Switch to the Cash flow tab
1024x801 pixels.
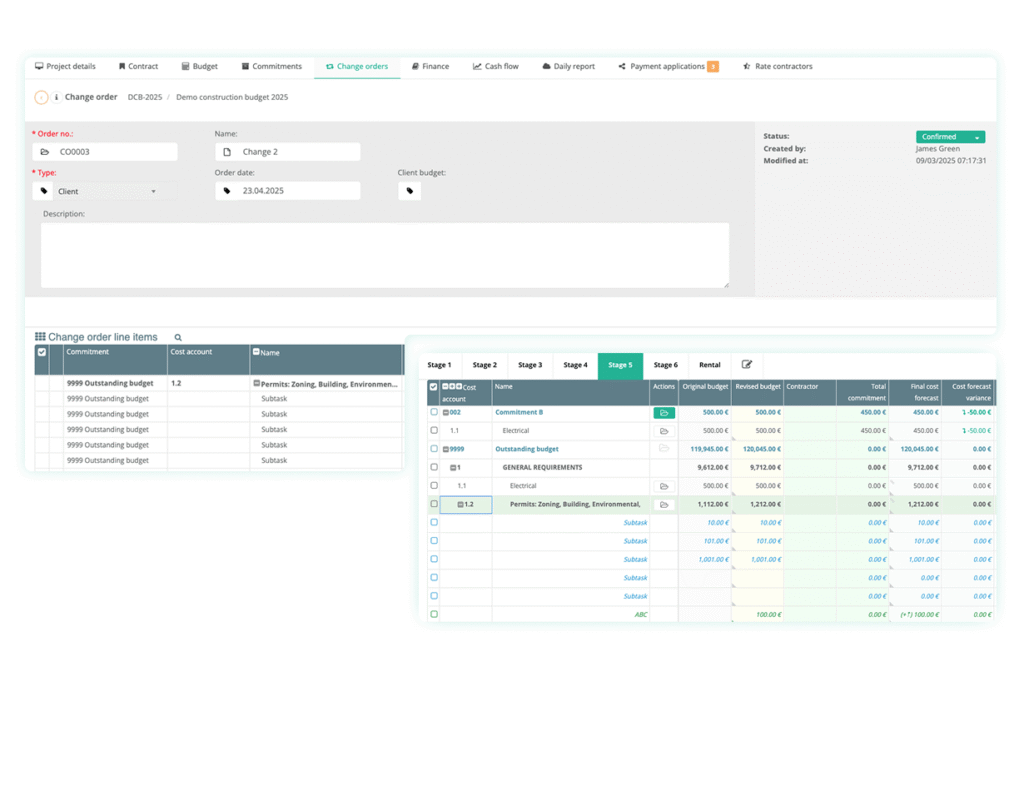495,66
